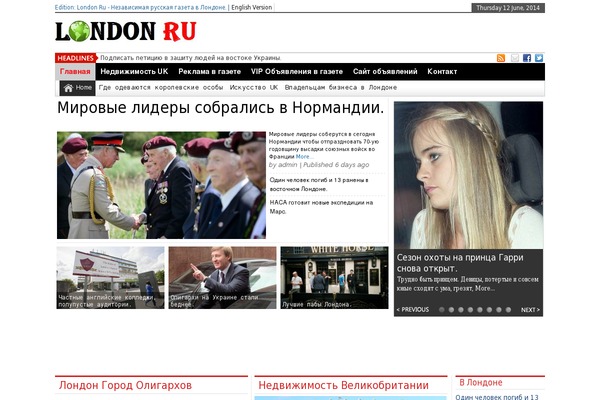Open thumbnail Частные английские колледжи
This screenshot has width=600, height=400.
click(110, 278)
